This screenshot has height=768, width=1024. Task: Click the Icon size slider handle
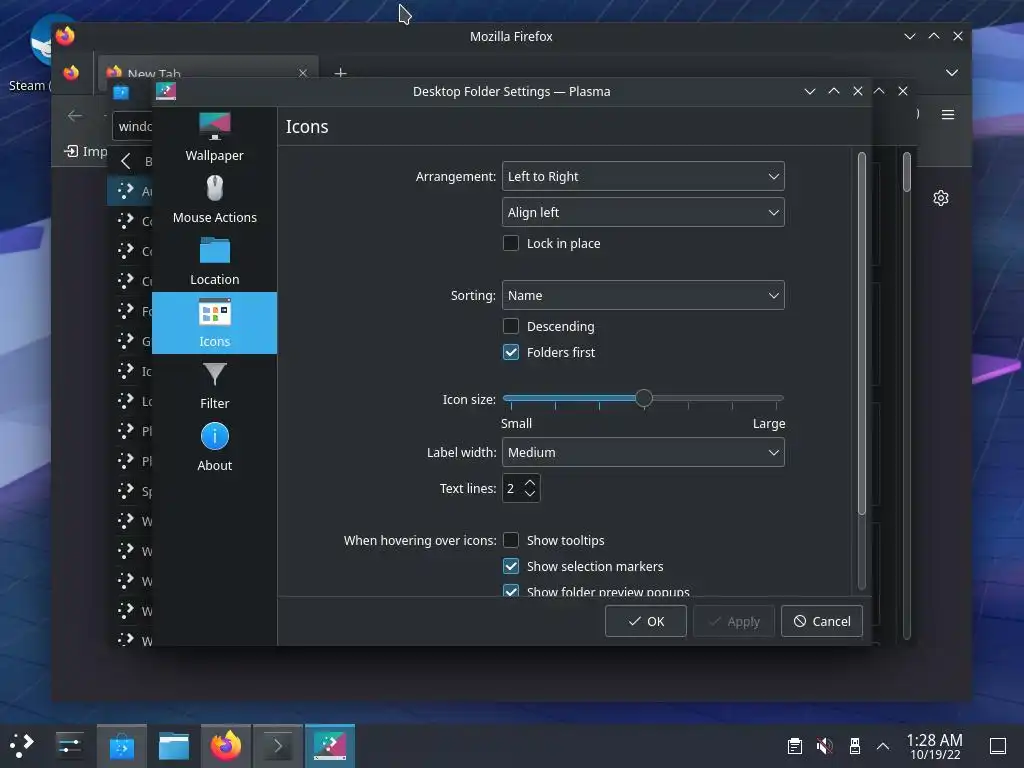coord(643,398)
